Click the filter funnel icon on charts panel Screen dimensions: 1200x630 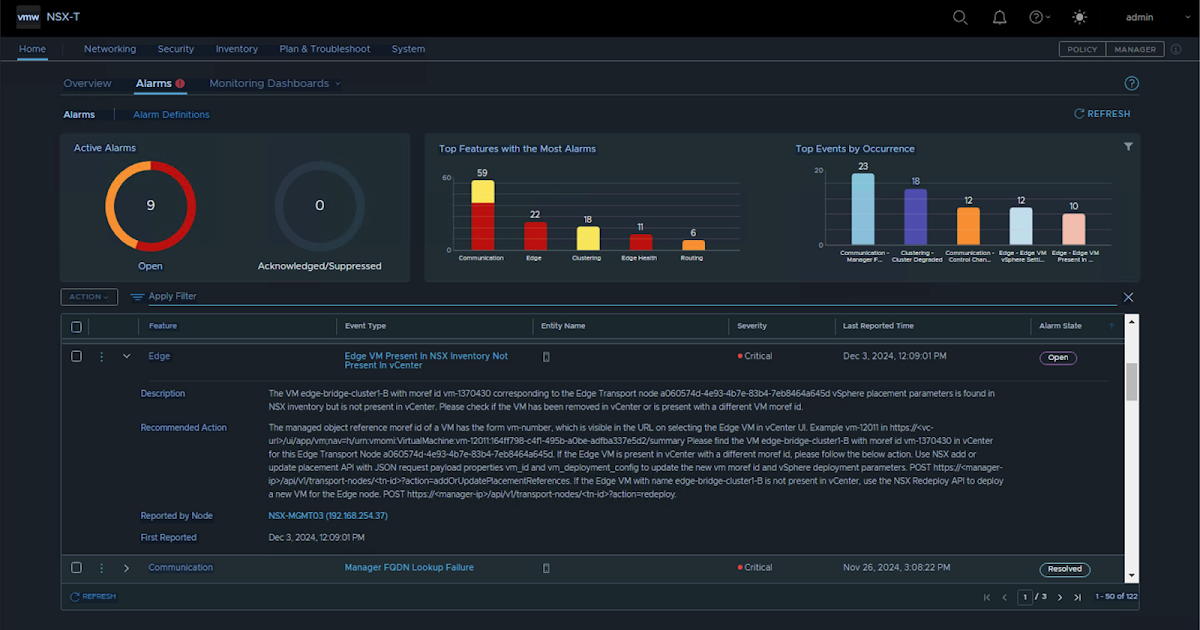[x=1128, y=147]
